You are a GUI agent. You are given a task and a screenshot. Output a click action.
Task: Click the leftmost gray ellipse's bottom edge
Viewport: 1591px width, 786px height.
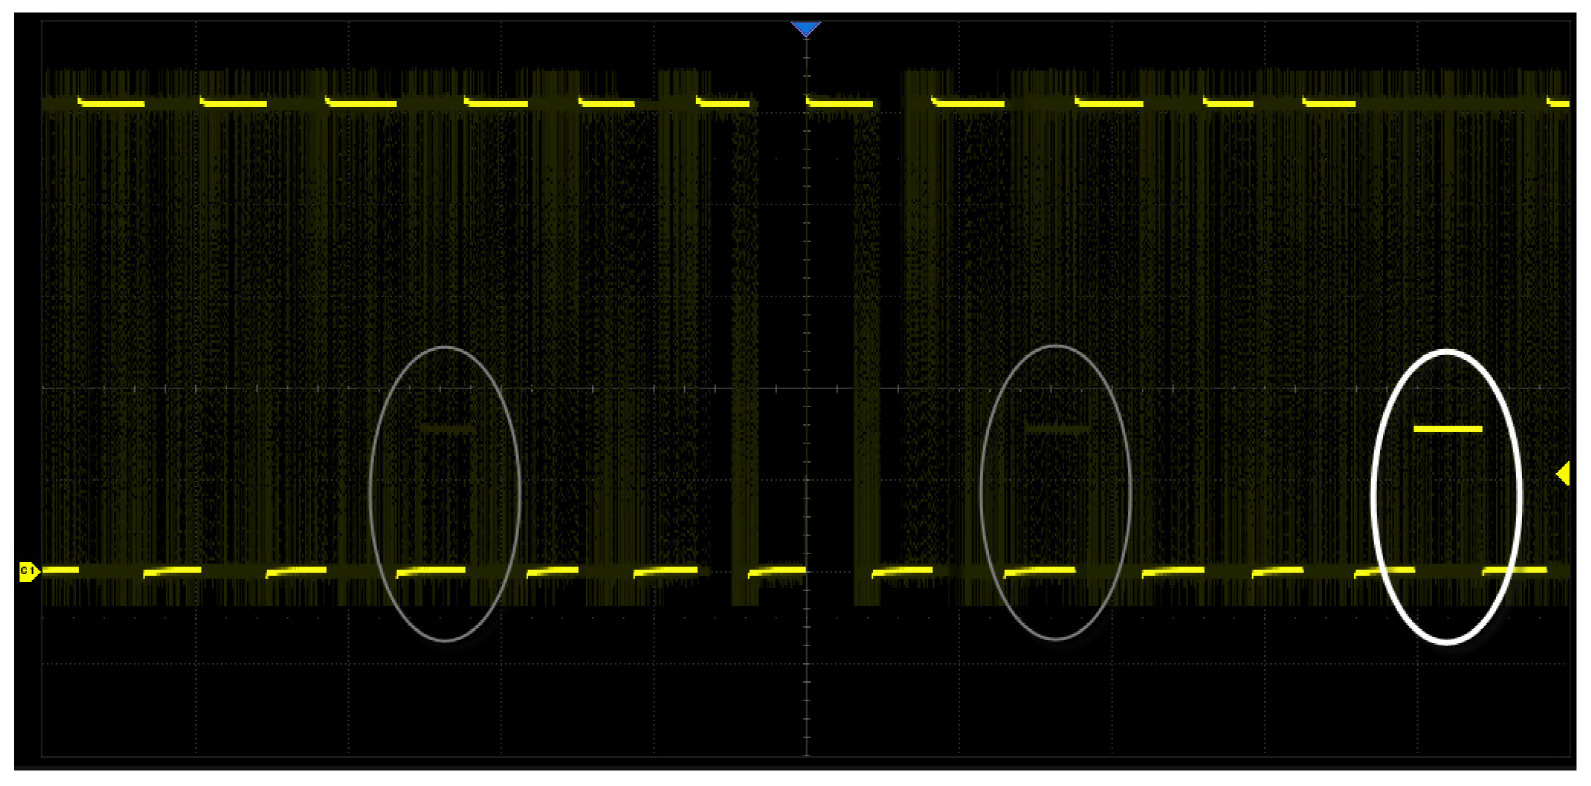445,640
